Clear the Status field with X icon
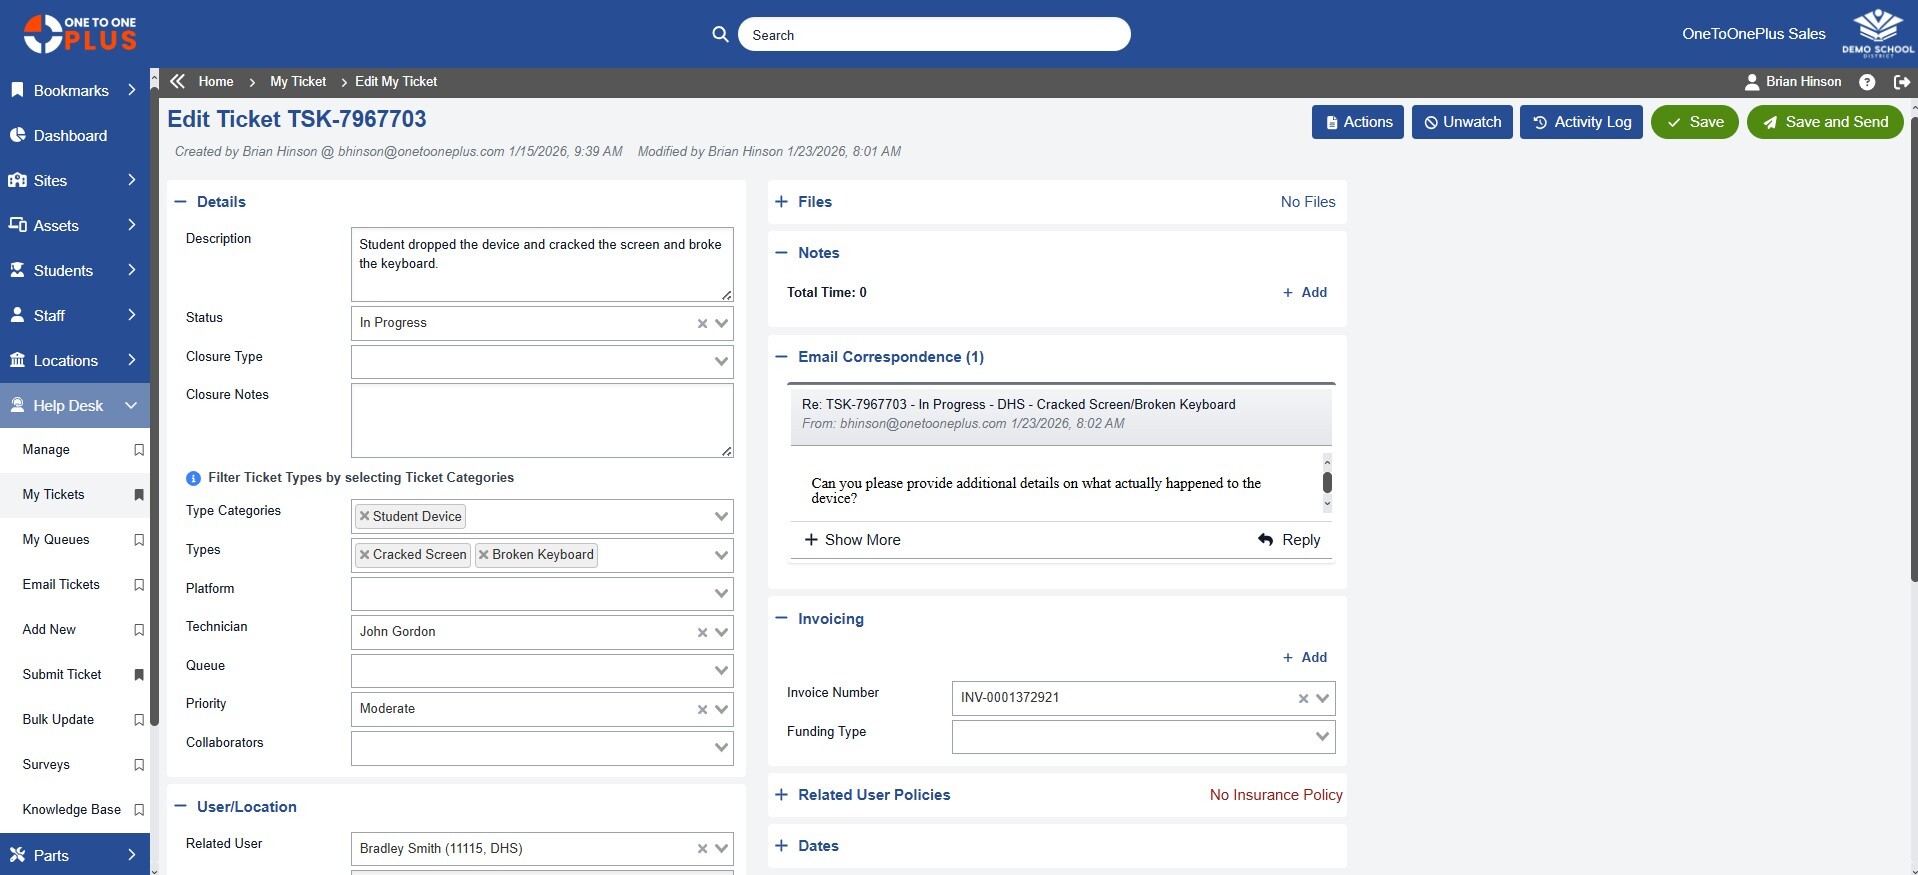 [702, 323]
